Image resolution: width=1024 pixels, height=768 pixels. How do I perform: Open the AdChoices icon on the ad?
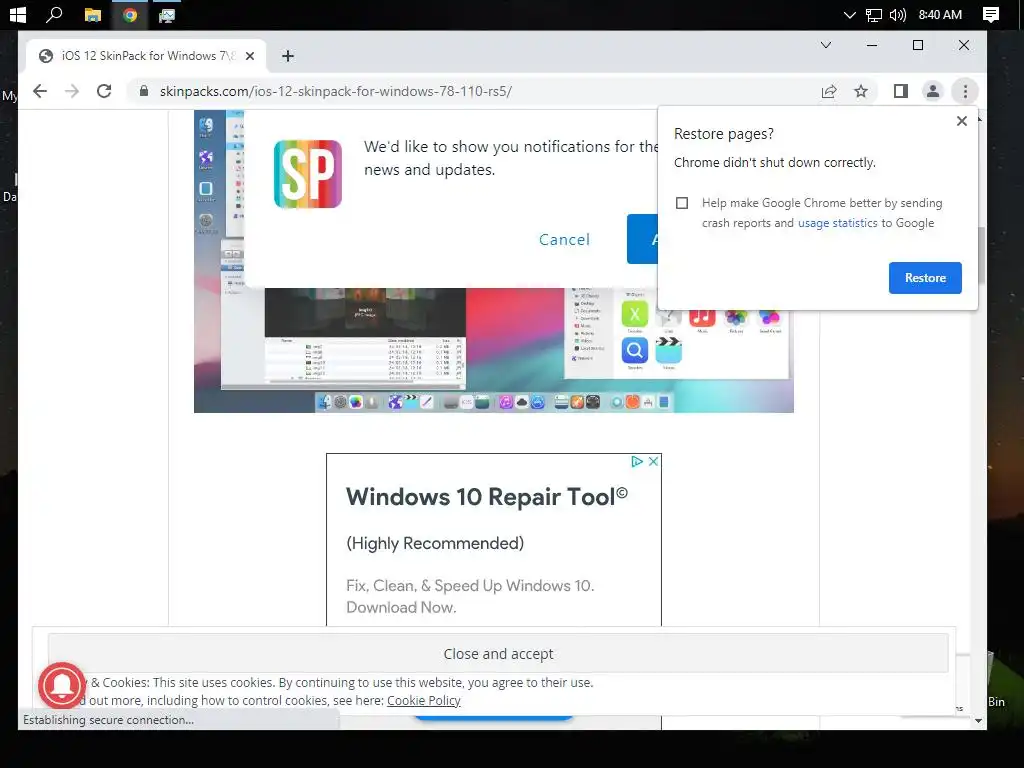click(x=637, y=461)
